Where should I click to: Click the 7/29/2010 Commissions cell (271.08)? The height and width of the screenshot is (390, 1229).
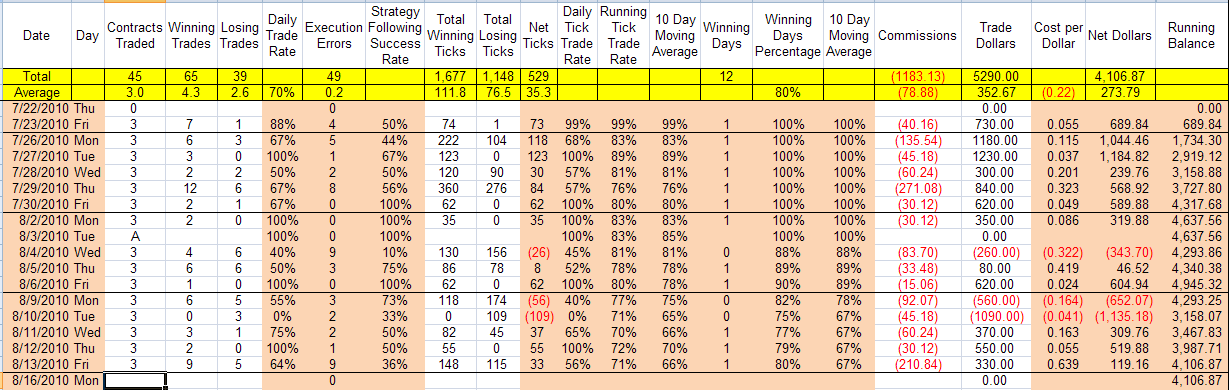[x=917, y=185]
